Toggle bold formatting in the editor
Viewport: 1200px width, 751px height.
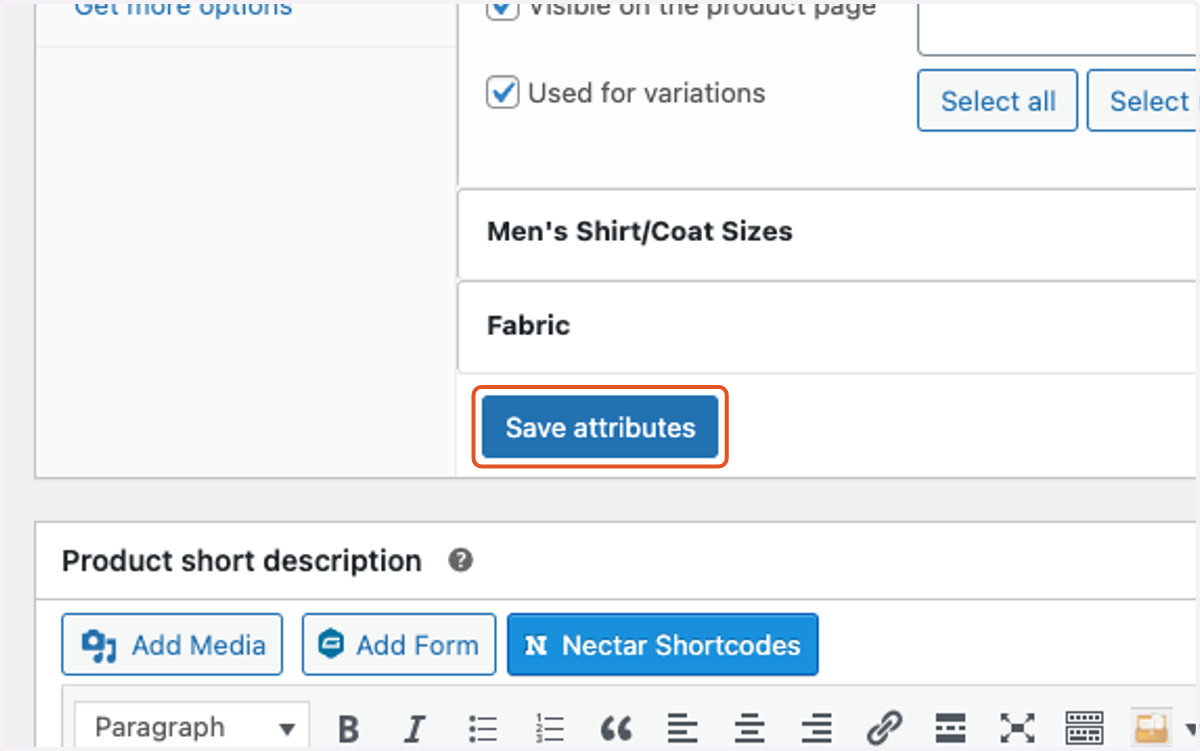347,727
